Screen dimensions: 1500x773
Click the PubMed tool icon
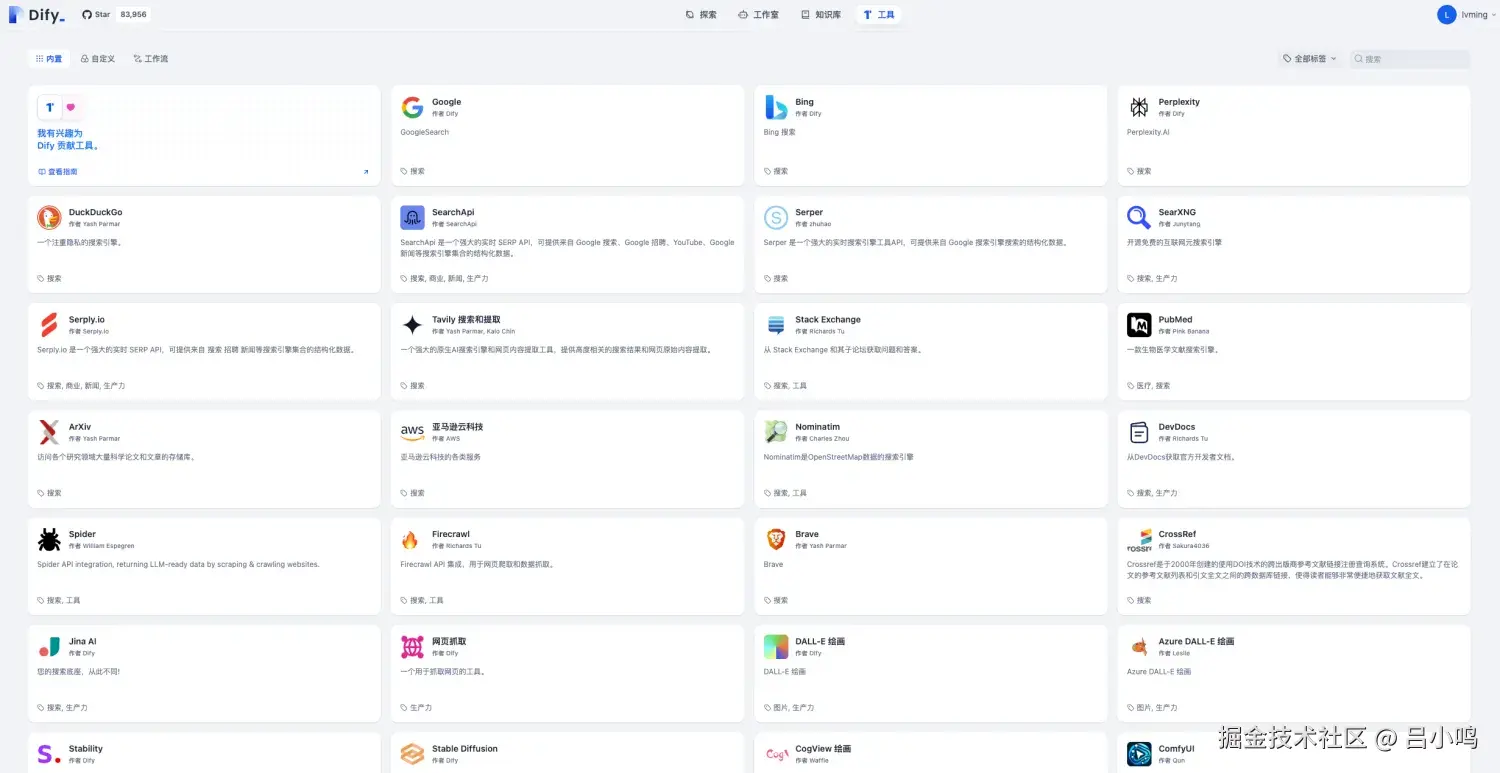point(1139,325)
